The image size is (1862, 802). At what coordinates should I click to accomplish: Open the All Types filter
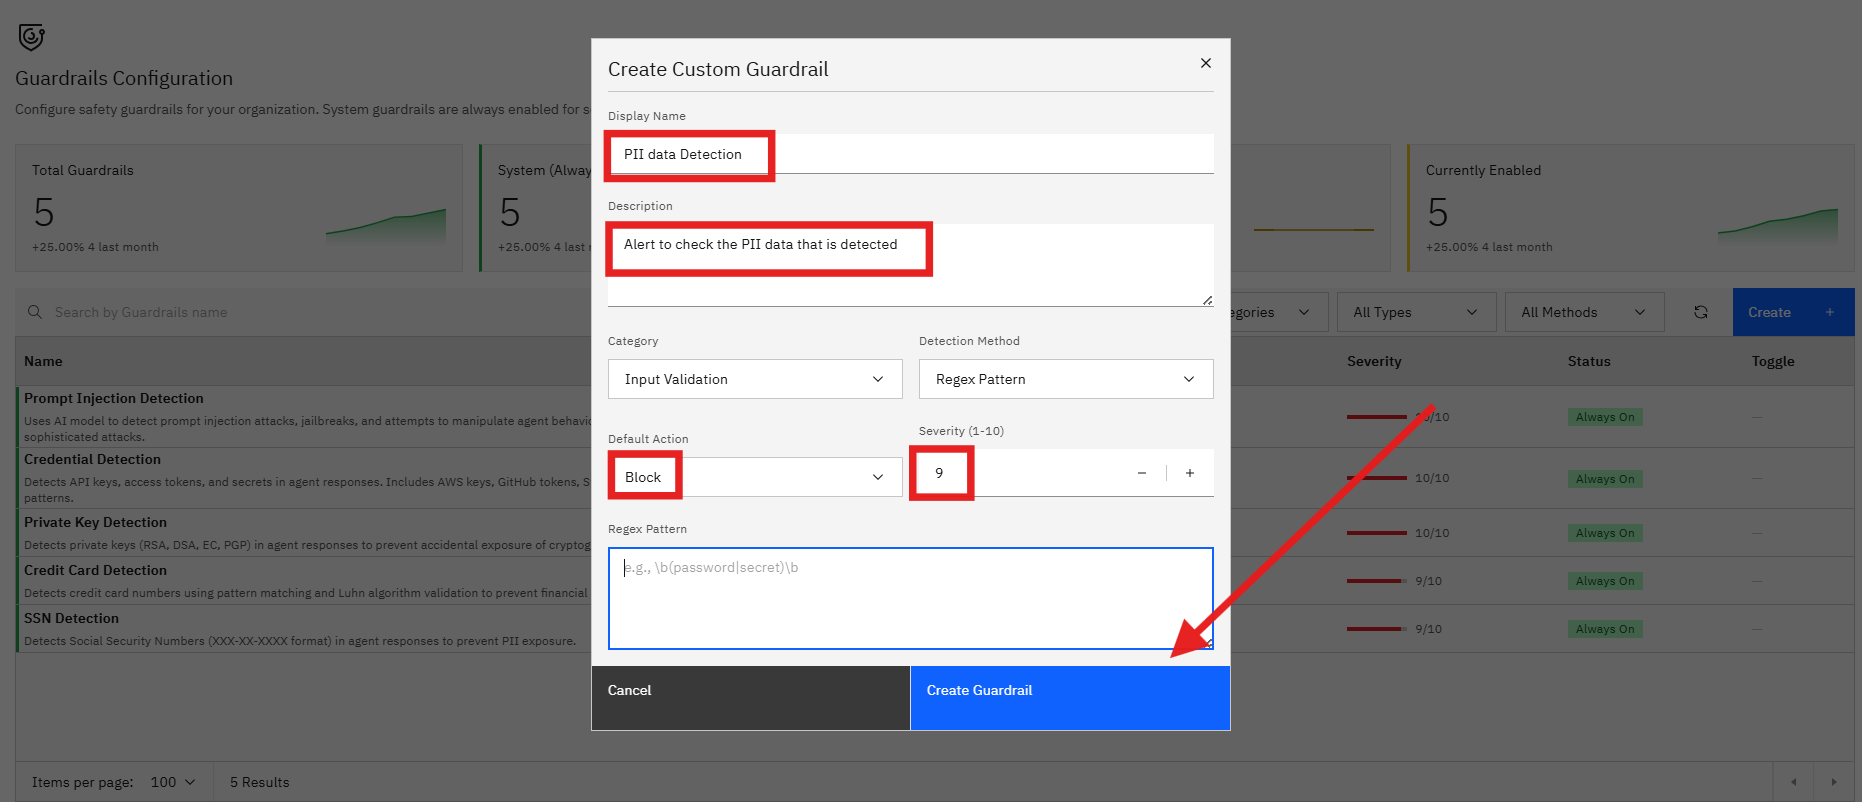click(1416, 312)
